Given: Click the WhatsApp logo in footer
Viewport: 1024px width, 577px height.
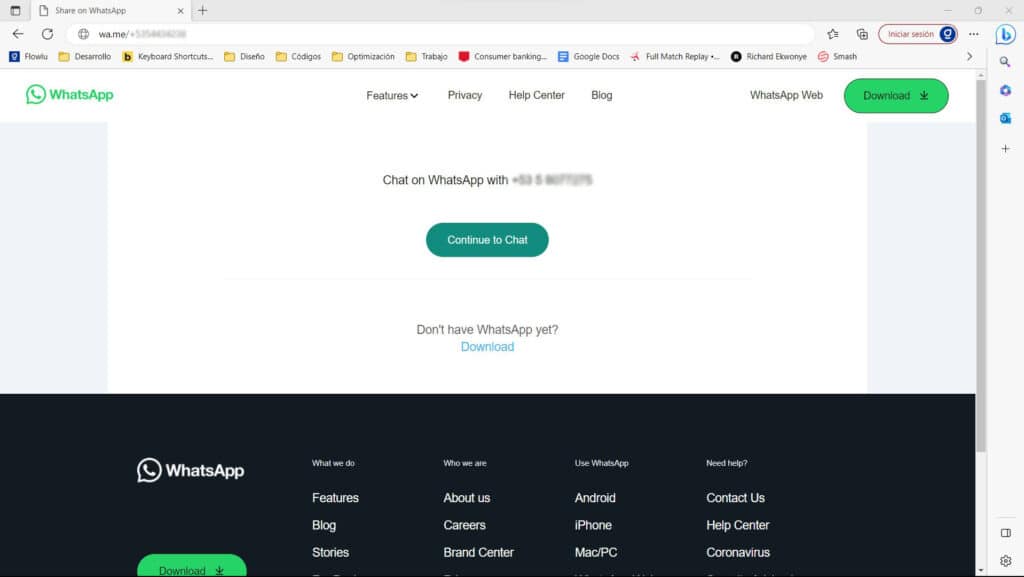Looking at the screenshot, I should click(x=191, y=470).
